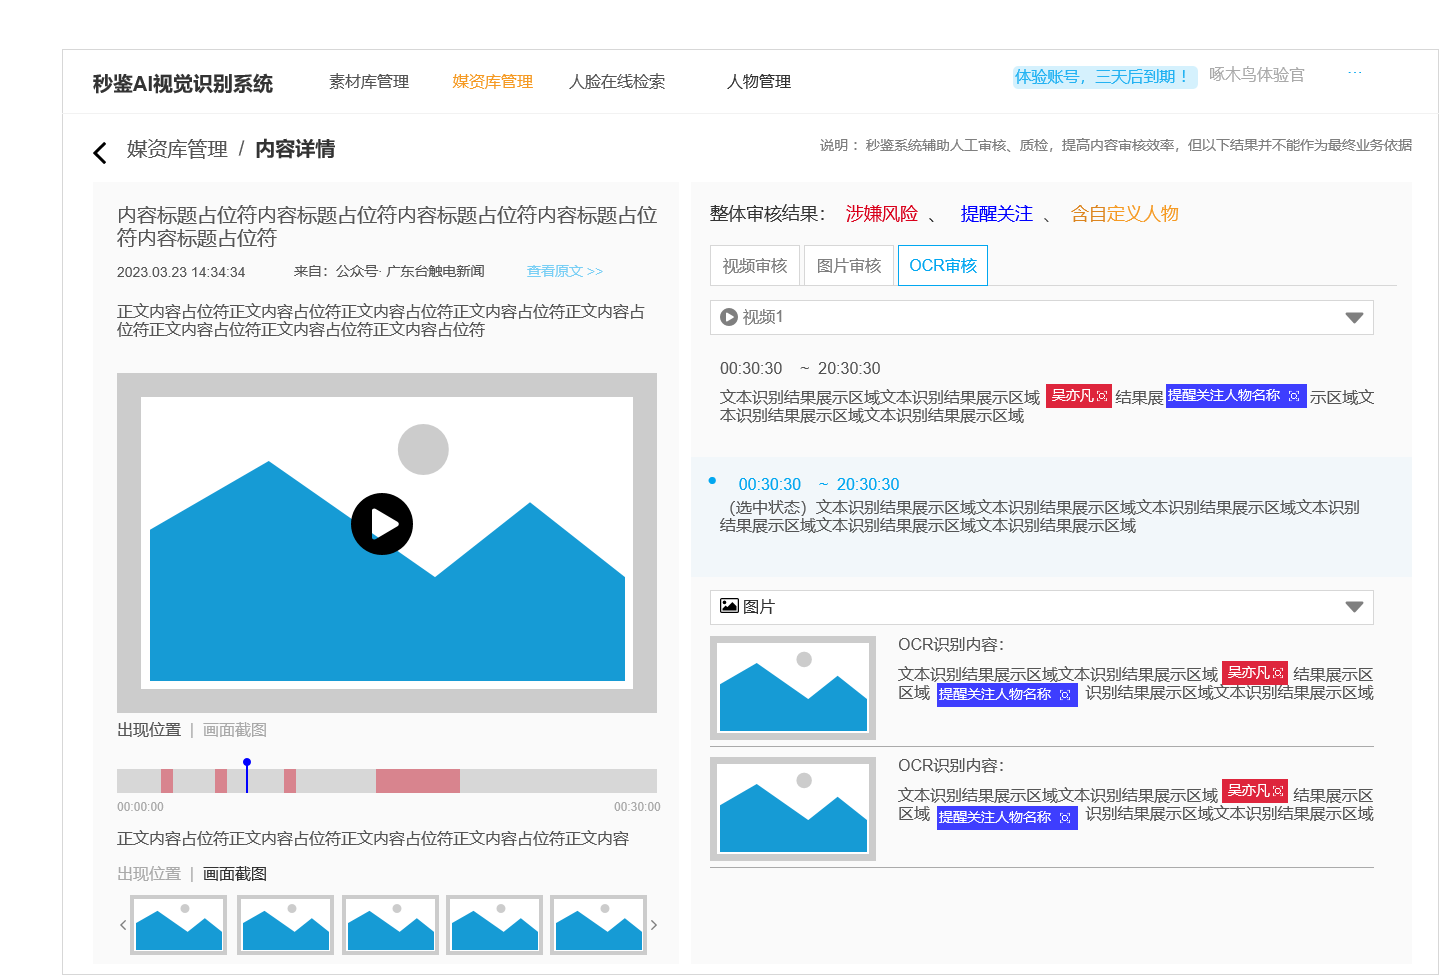The width and height of the screenshot is (1447, 975).
Task: Open the three-dot menu in header
Action: coord(1355,73)
